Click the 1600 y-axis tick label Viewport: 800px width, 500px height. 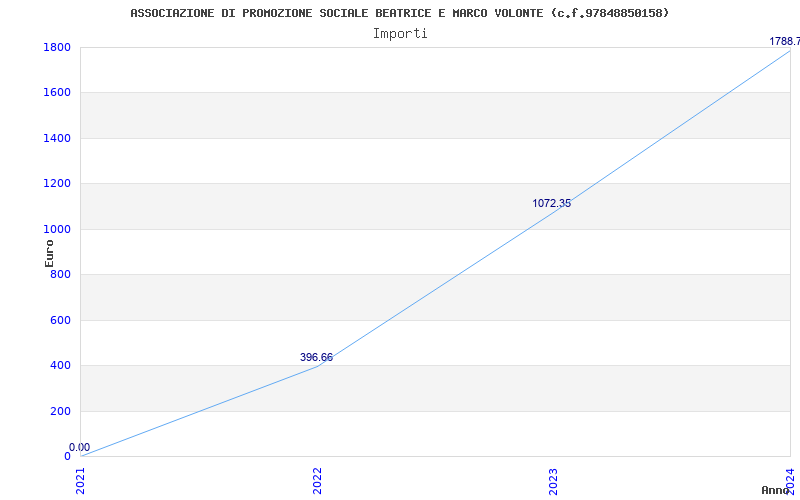pyautogui.click(x=57, y=93)
